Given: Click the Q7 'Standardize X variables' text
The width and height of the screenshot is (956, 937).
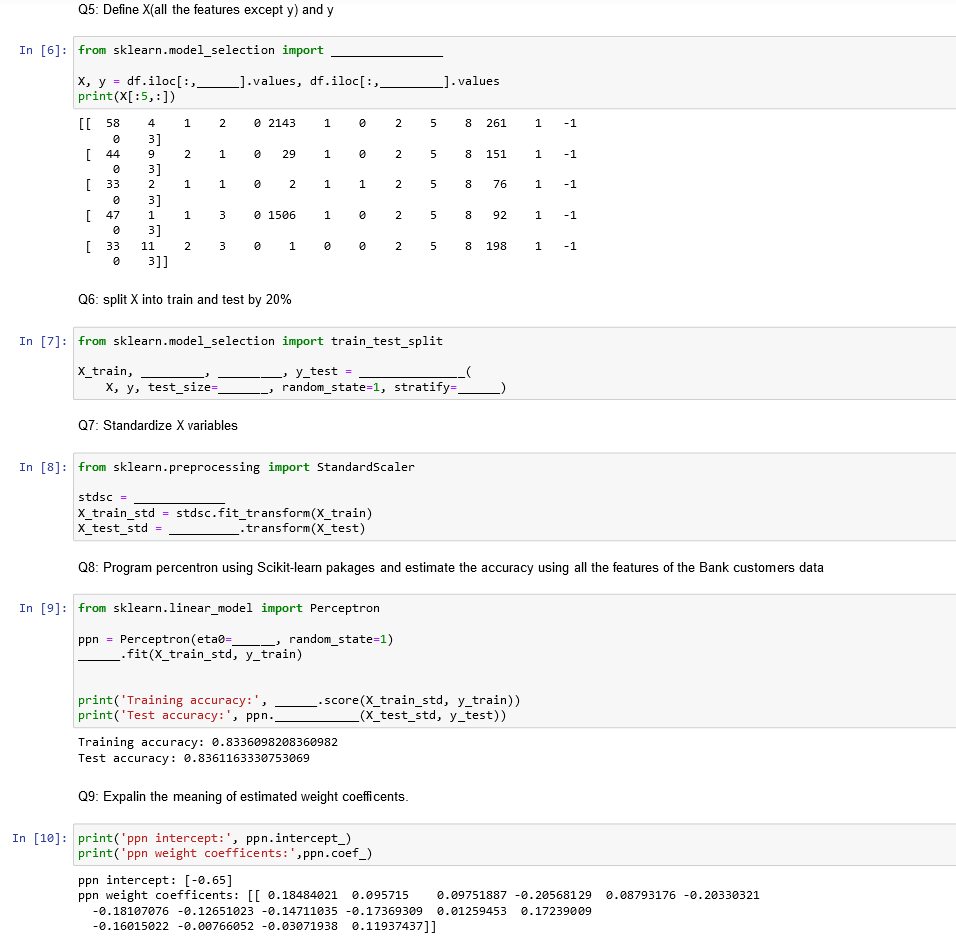Looking at the screenshot, I should [158, 426].
